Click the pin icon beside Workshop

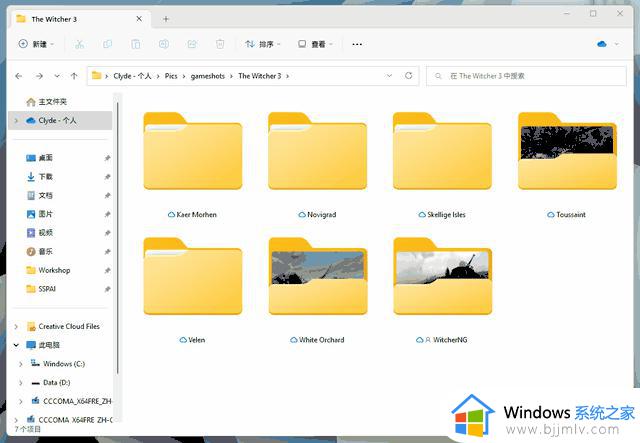pos(107,270)
